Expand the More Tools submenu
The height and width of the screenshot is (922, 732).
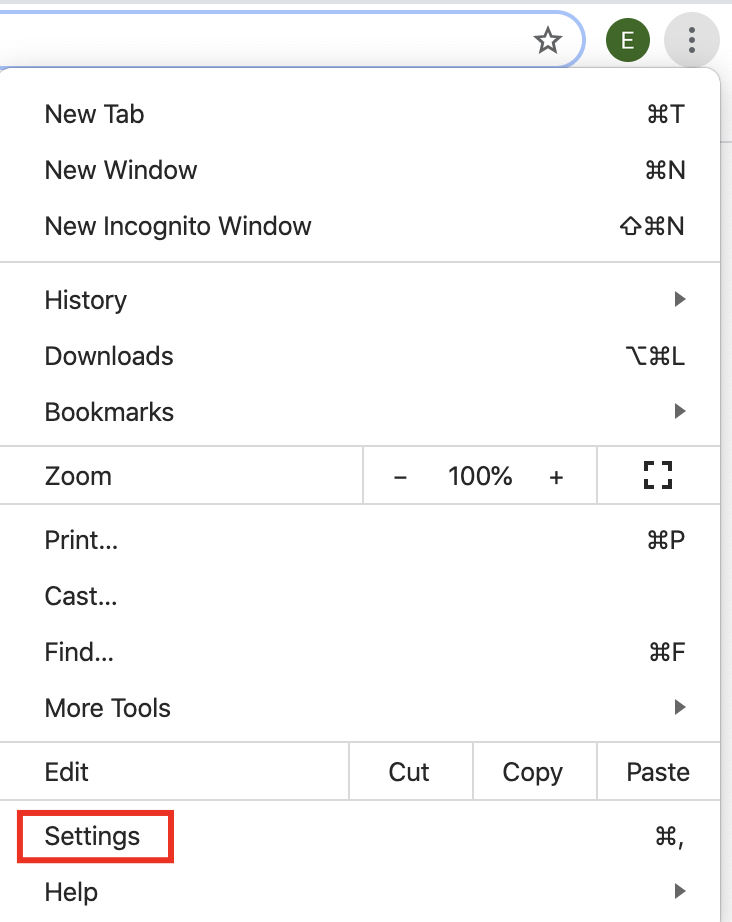click(x=107, y=708)
